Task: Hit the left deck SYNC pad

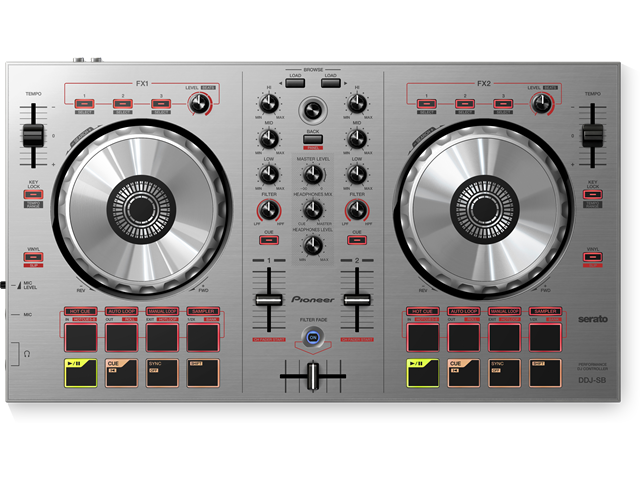Action: coord(161,372)
